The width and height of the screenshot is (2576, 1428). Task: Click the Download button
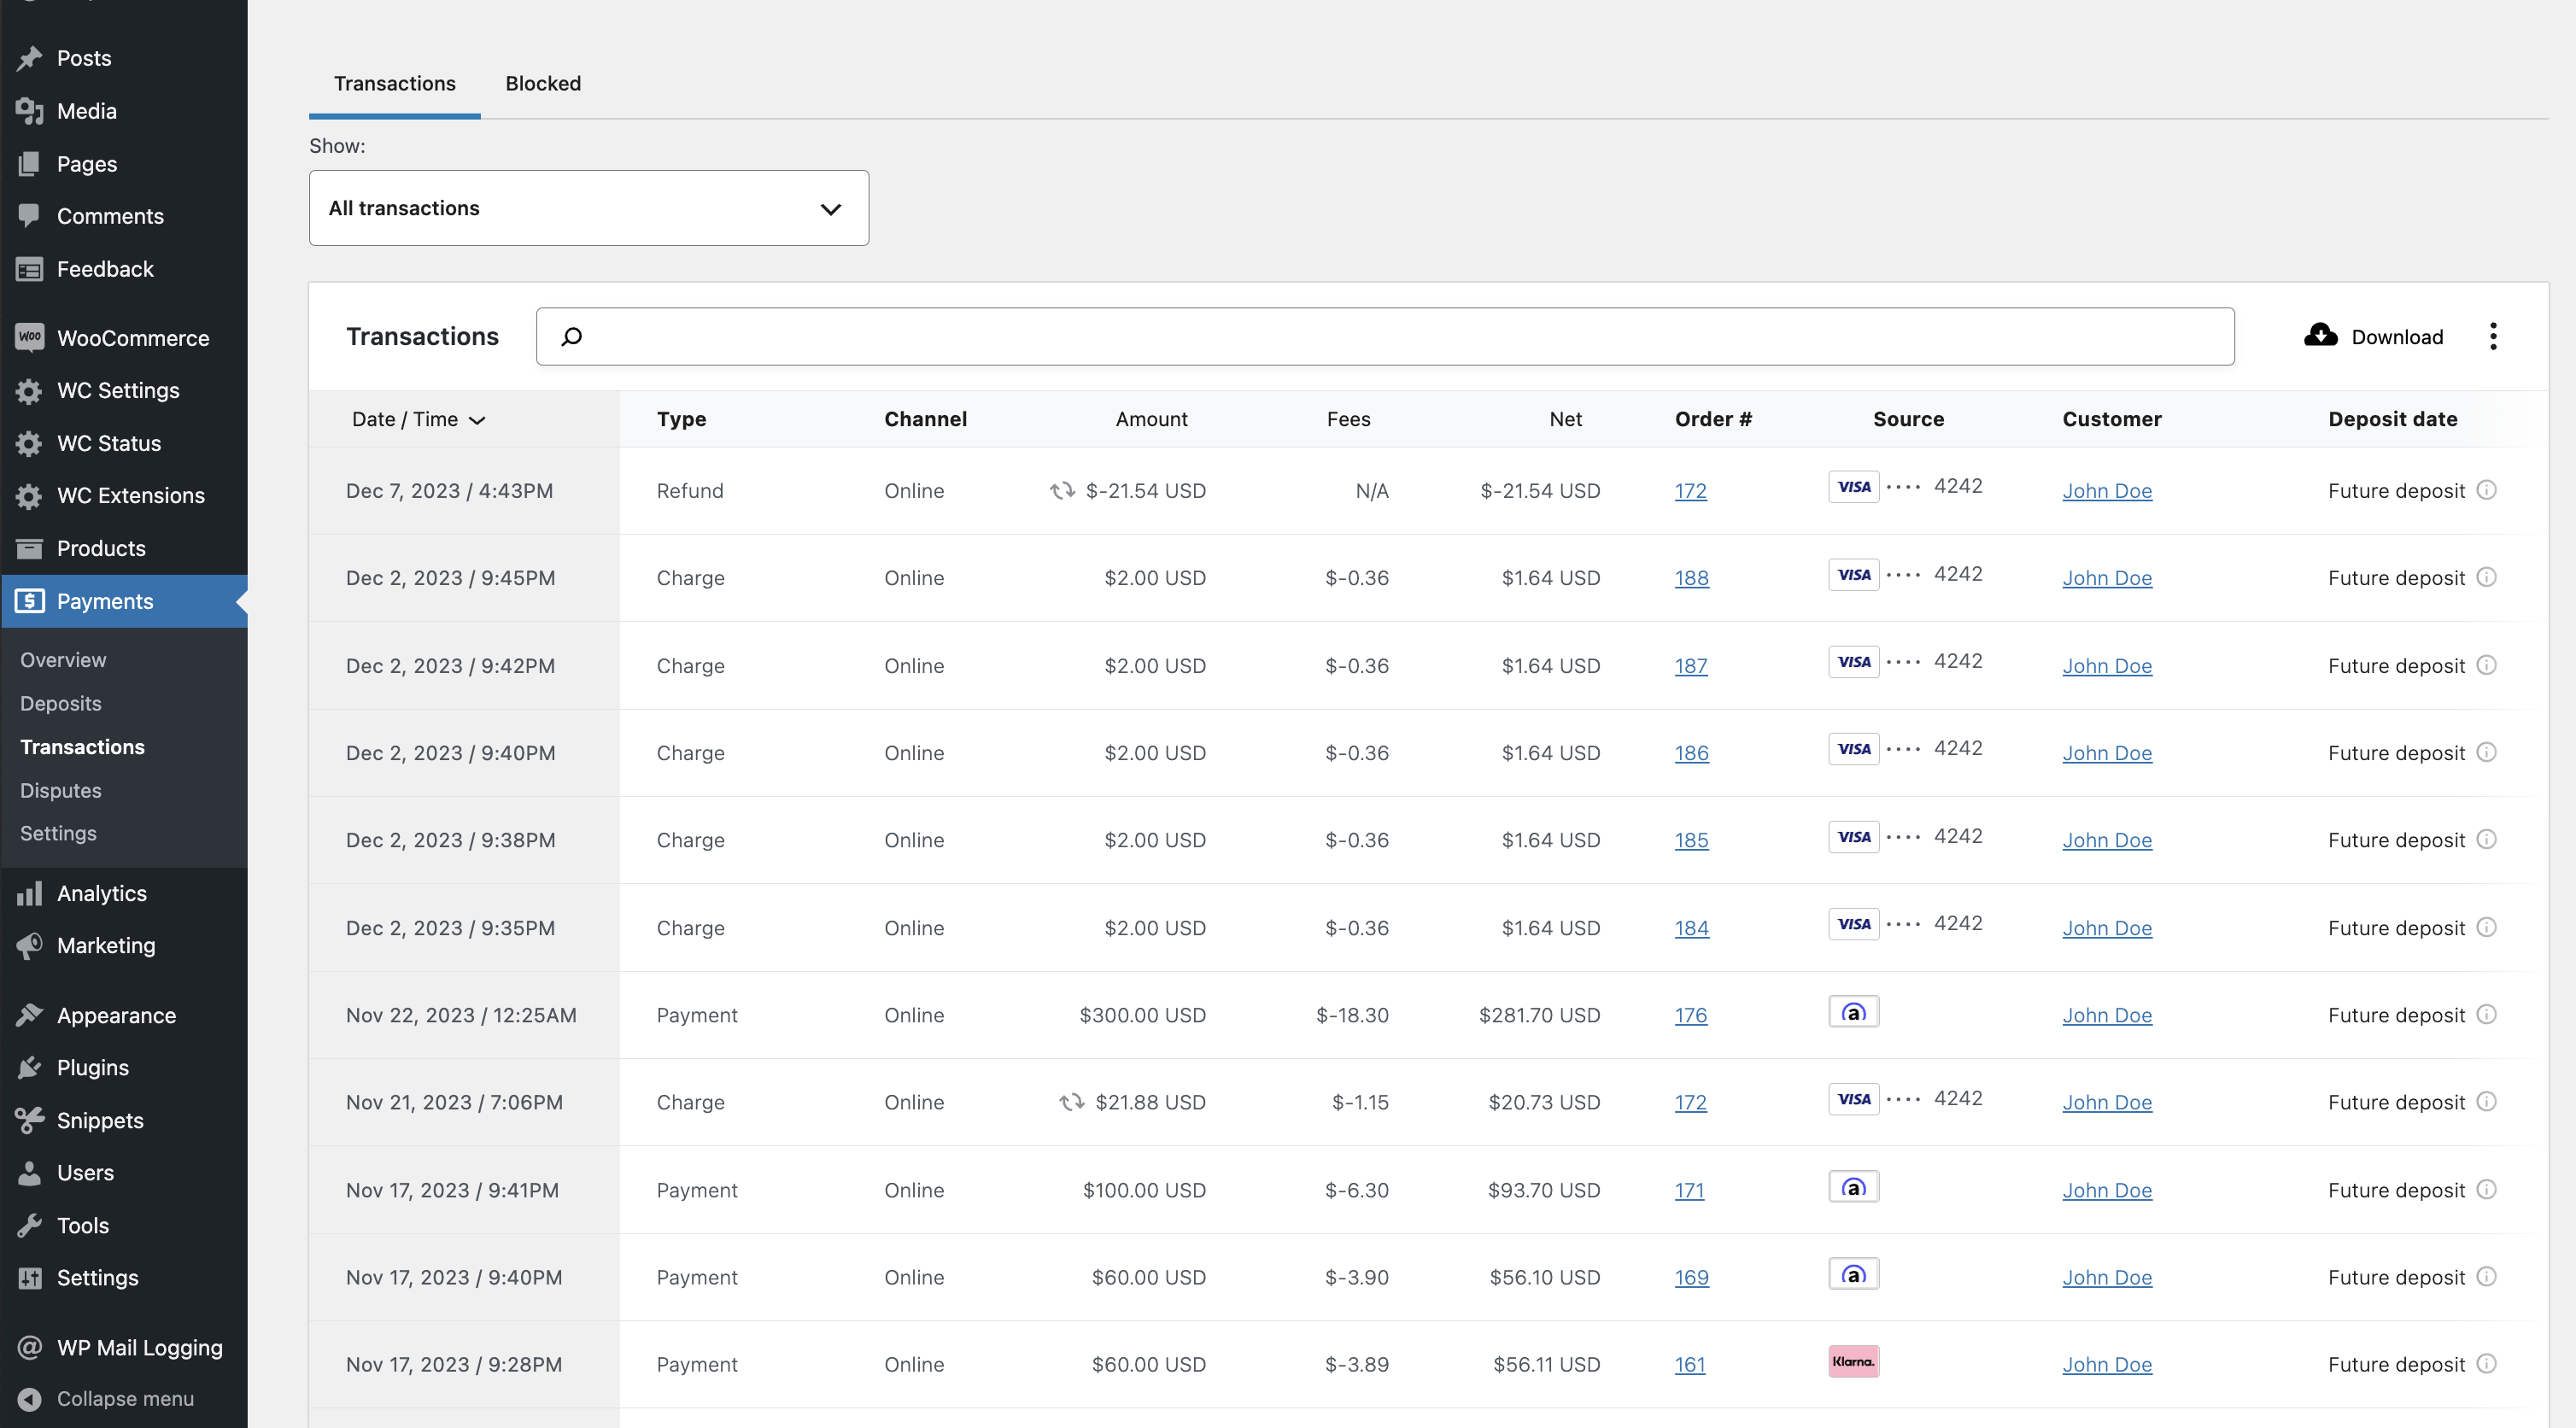pyautogui.click(x=2374, y=336)
